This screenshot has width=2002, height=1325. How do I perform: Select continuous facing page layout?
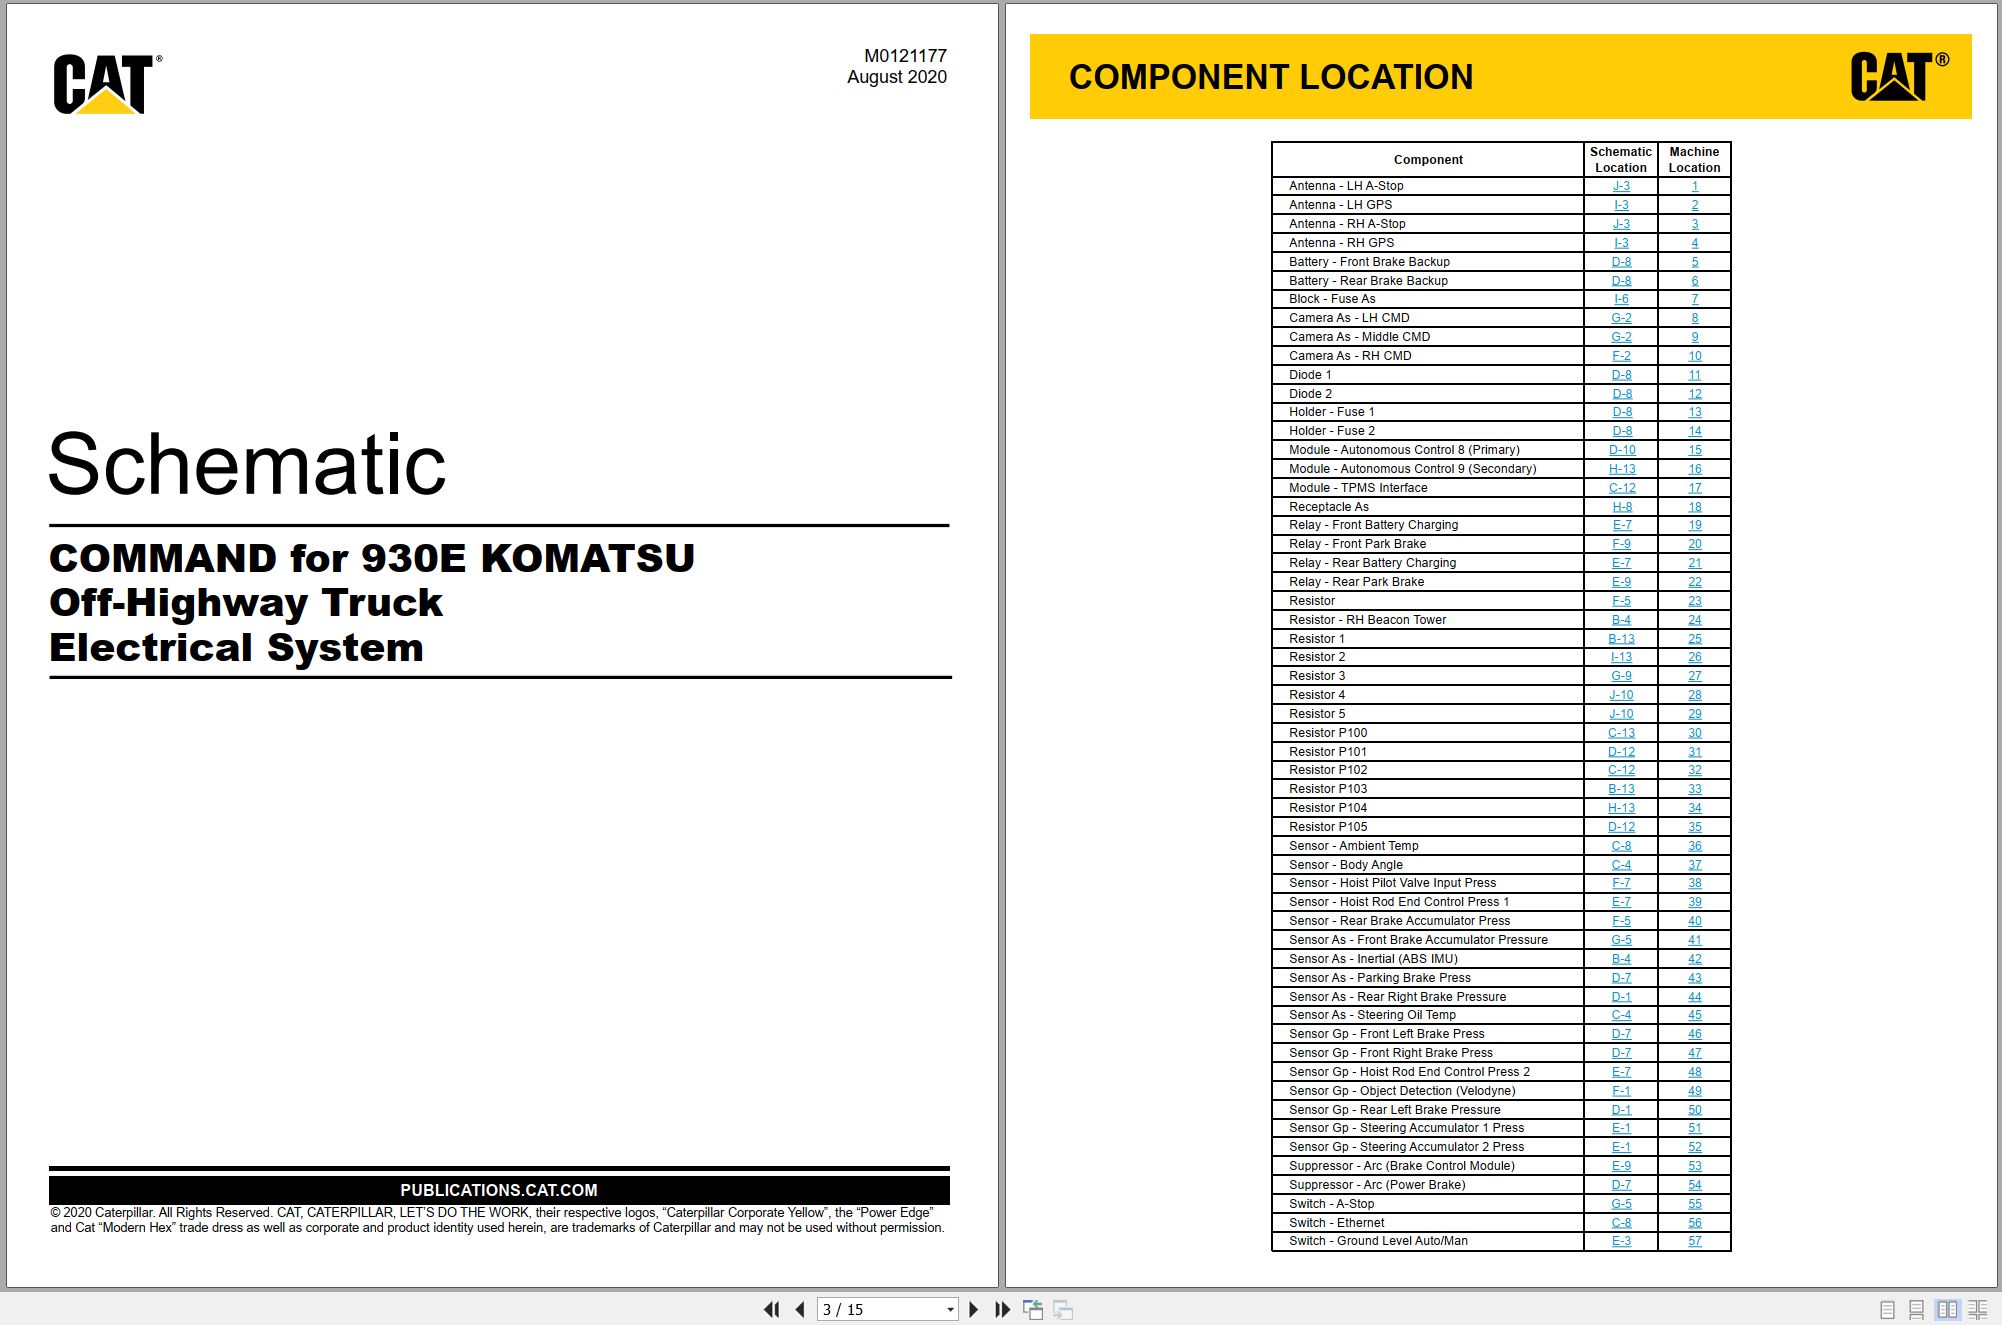1977,1309
